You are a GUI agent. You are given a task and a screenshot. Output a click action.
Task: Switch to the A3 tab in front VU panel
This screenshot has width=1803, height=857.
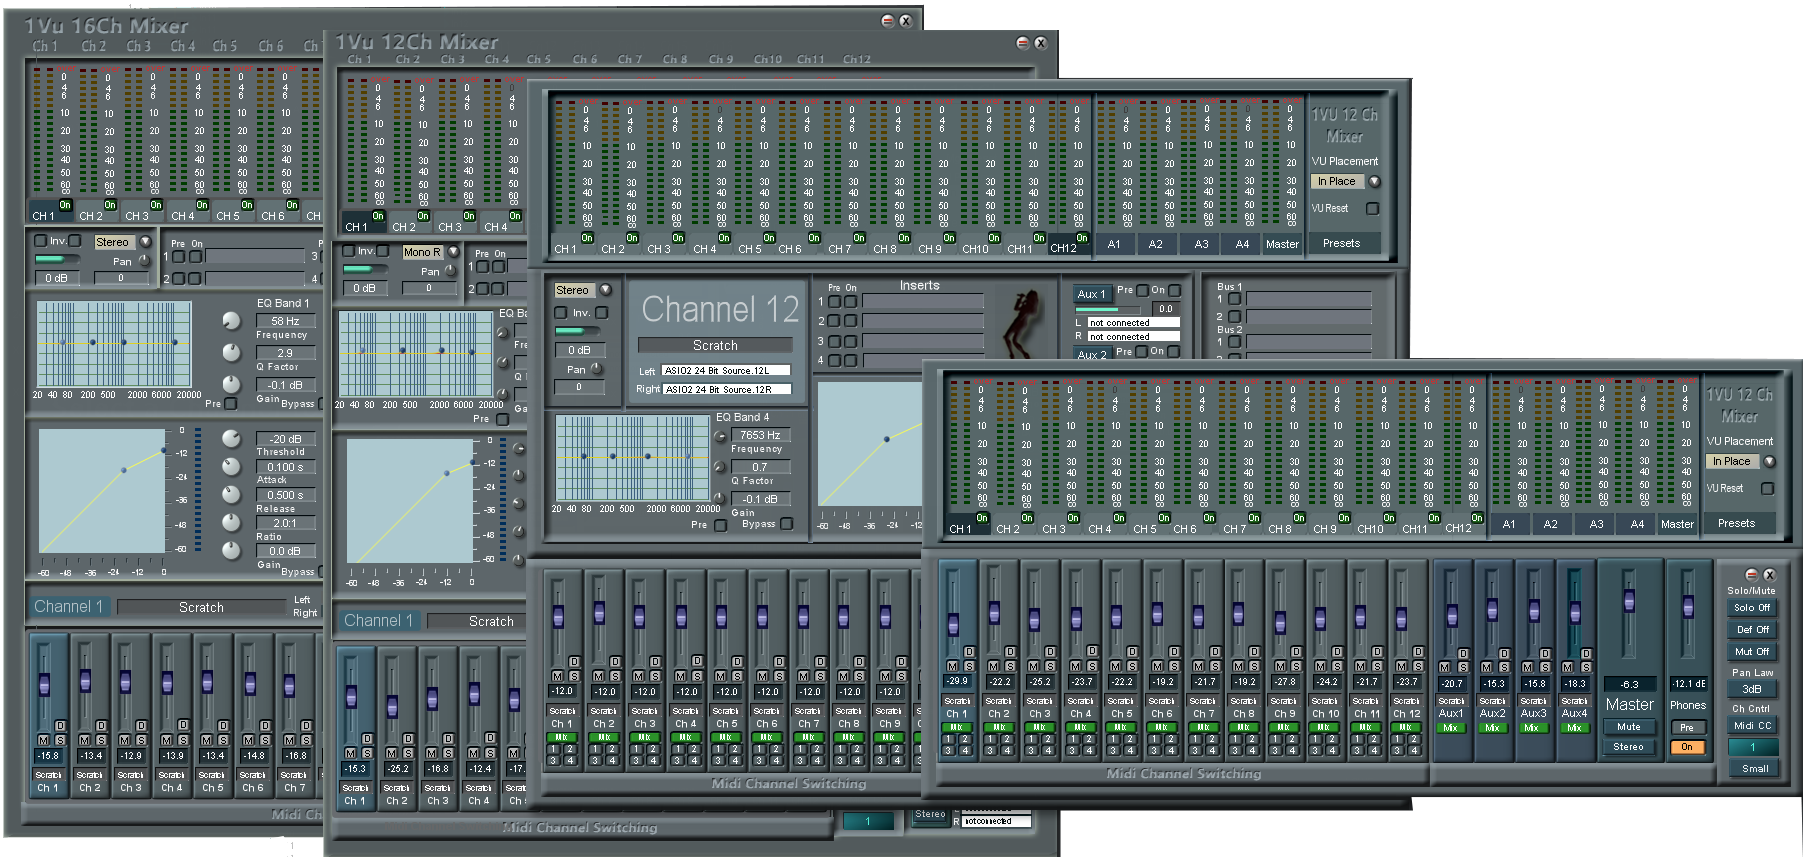(1596, 524)
